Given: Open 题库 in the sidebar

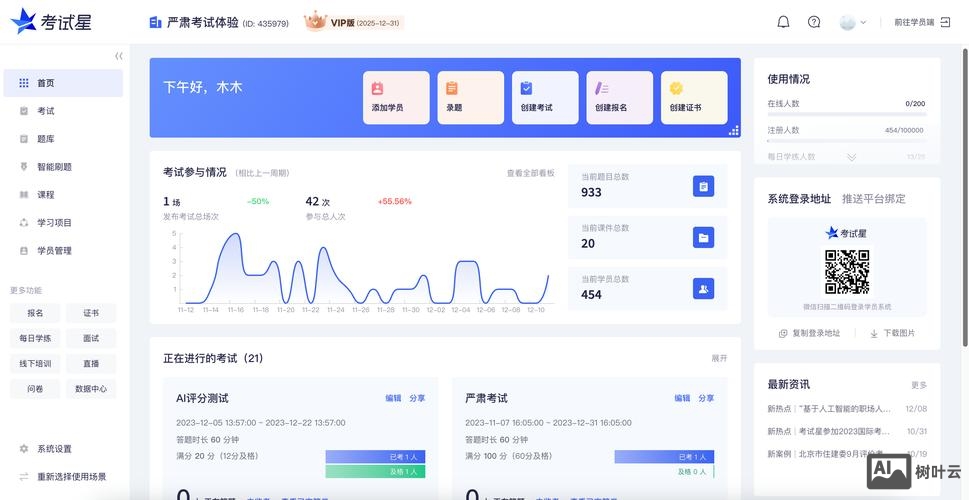Looking at the screenshot, I should (63, 139).
